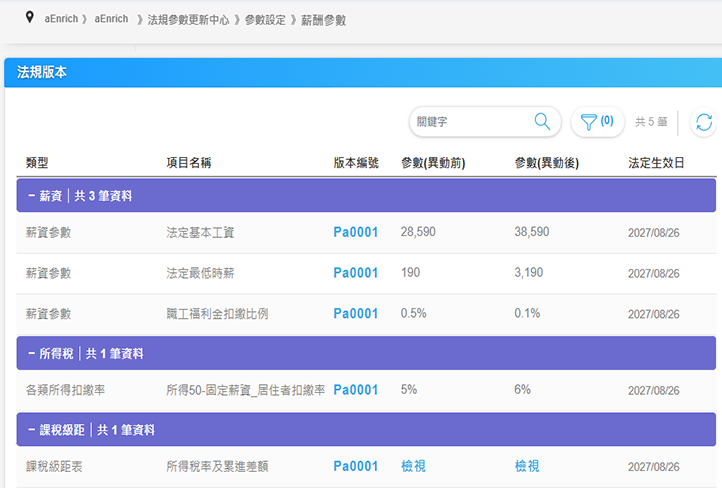
Task: Collapse the 課稅級距 group
Action: coord(32,430)
